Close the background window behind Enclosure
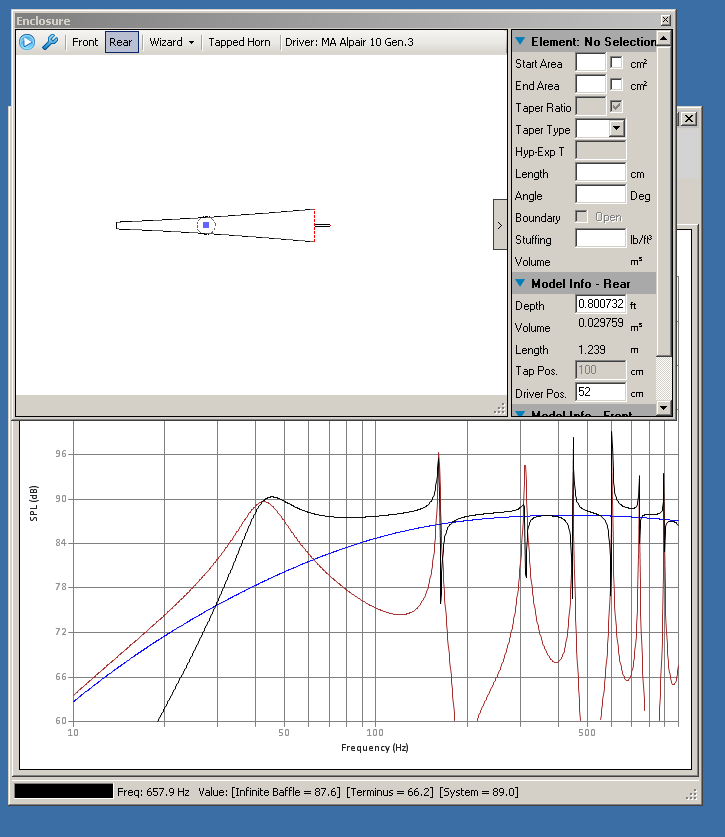 (x=689, y=119)
